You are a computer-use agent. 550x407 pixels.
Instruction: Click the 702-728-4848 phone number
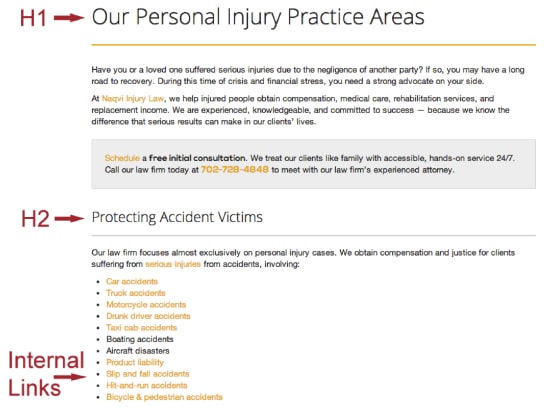(235, 169)
